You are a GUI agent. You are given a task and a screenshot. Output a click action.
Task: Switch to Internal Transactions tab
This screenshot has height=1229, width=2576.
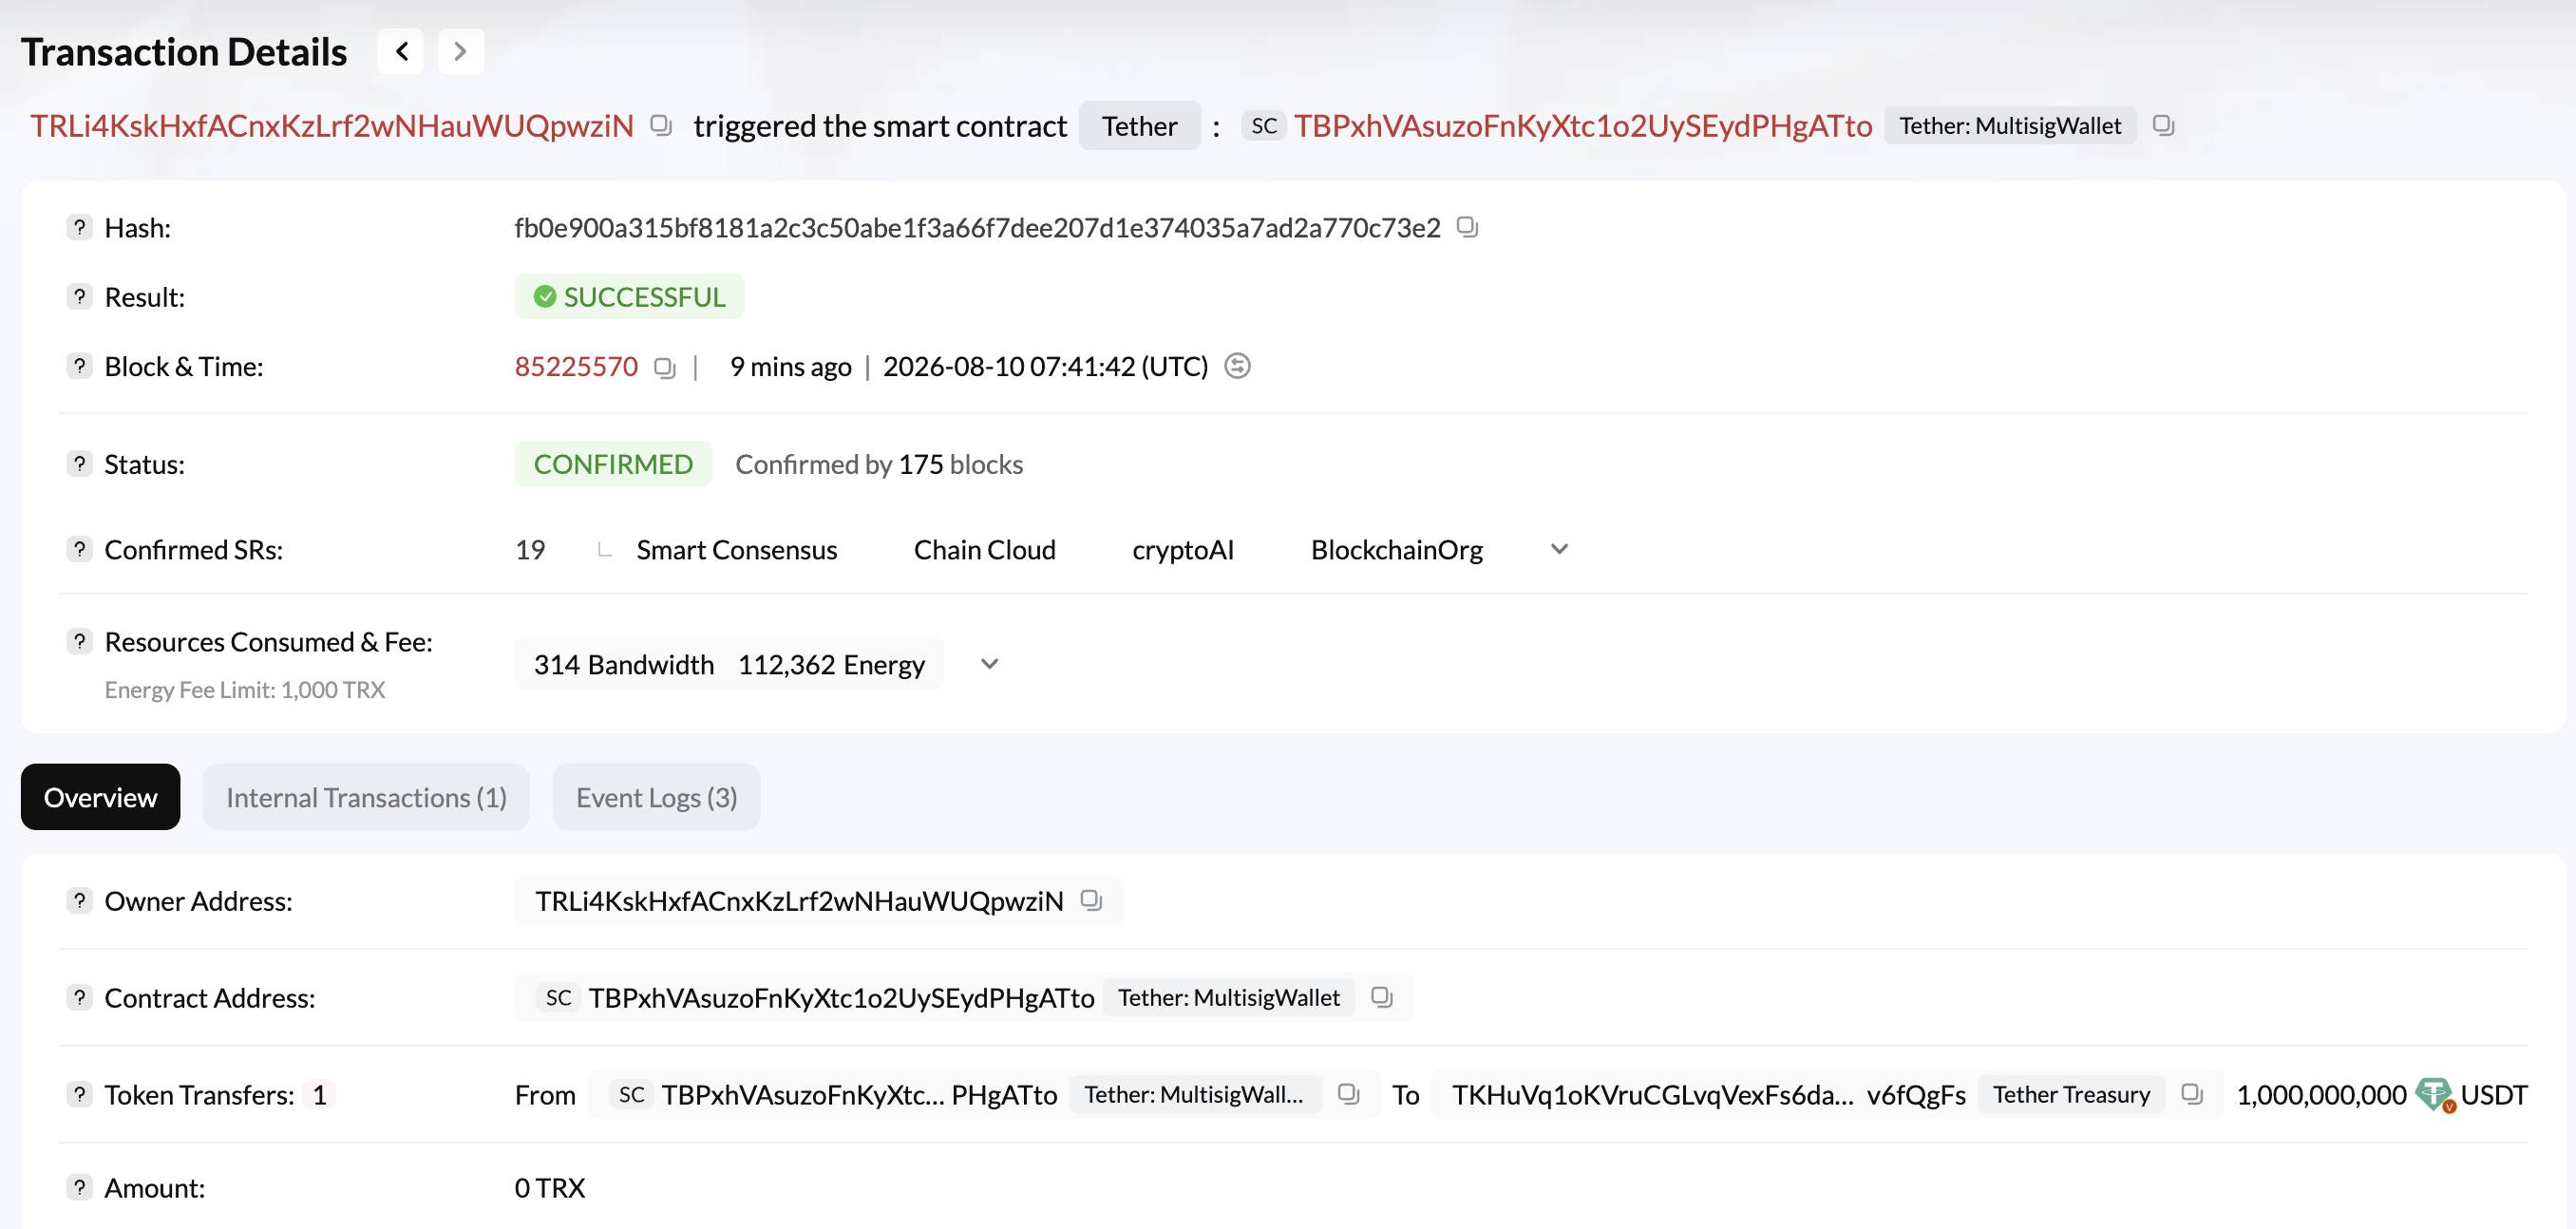tap(366, 797)
